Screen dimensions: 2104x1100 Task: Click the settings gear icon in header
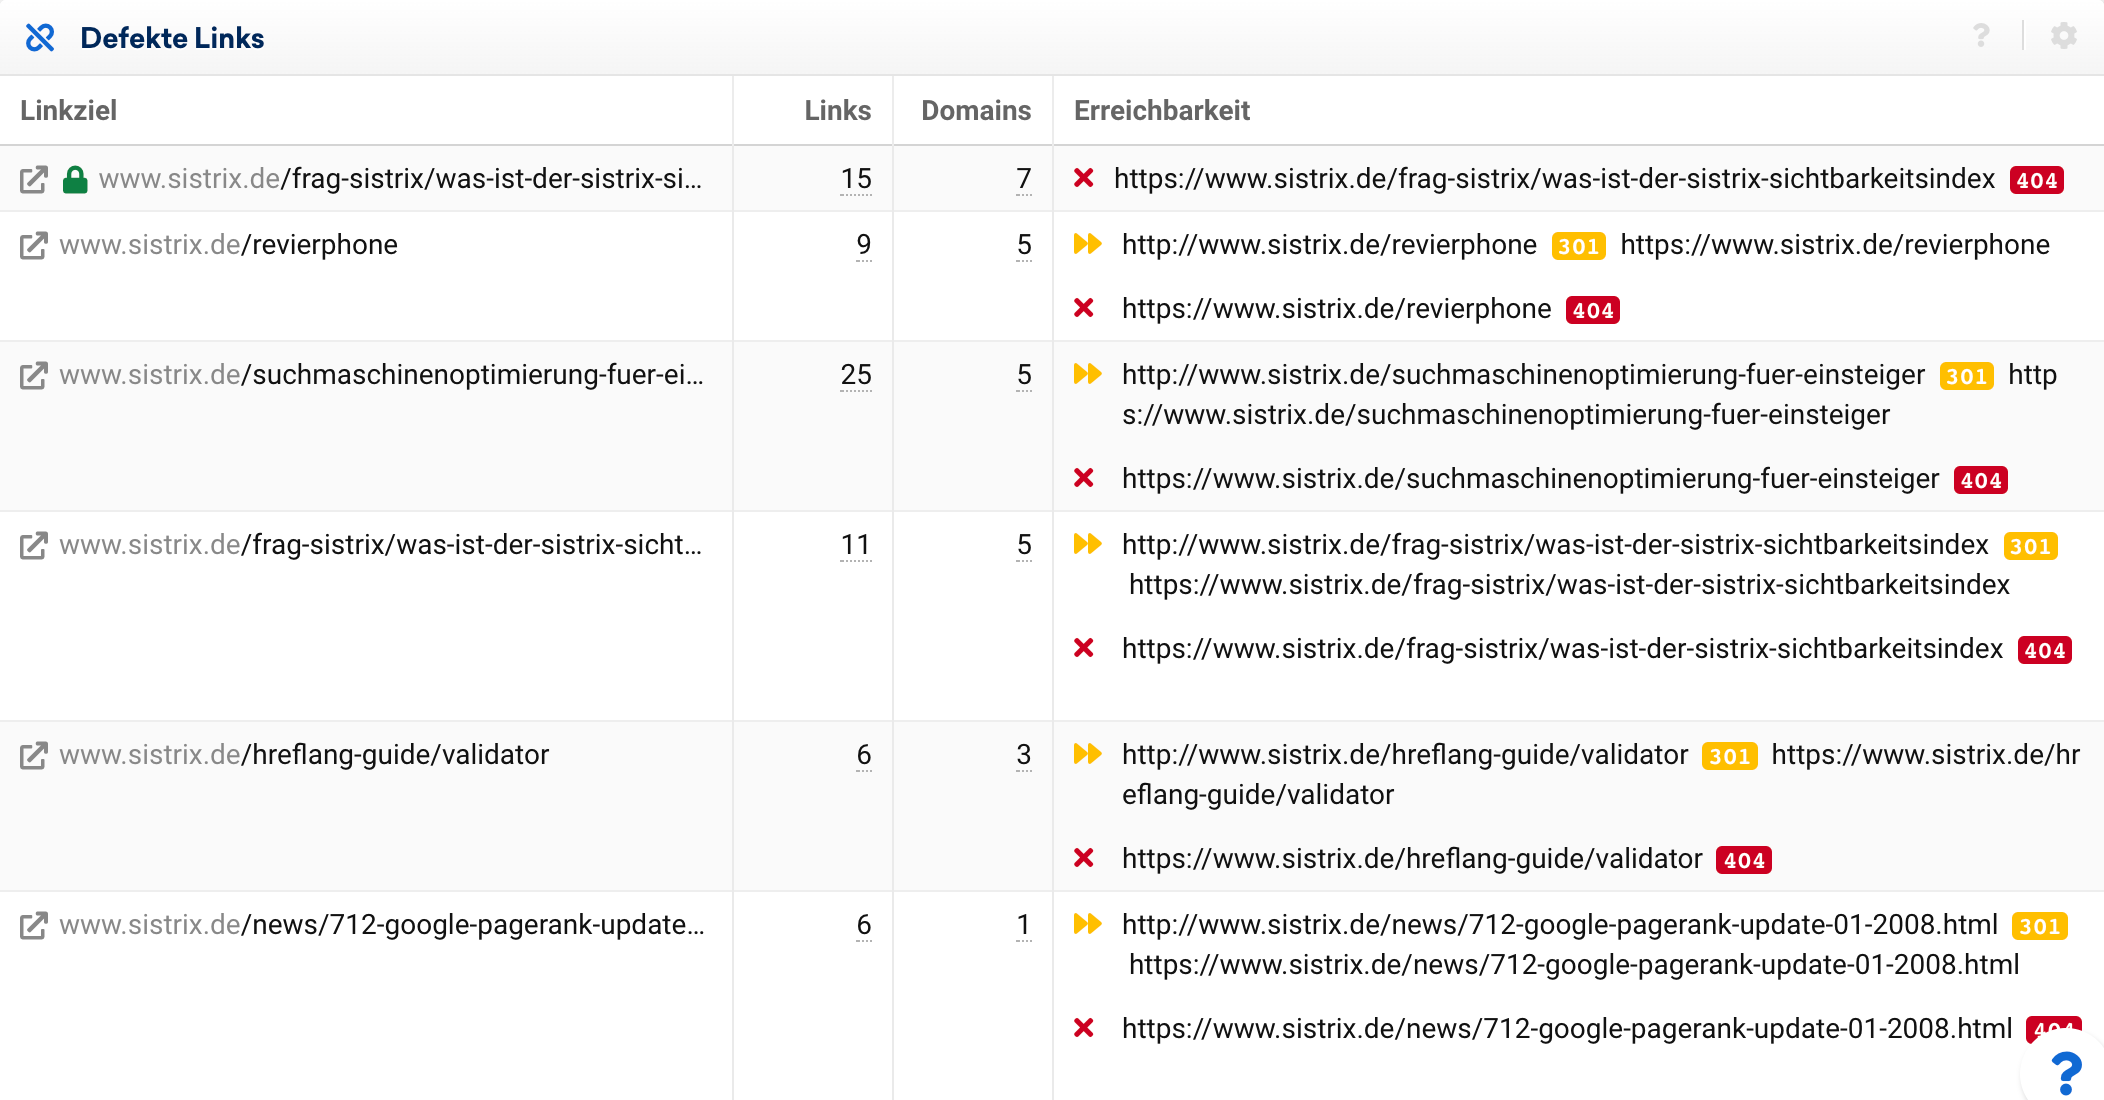pyautogui.click(x=2063, y=37)
